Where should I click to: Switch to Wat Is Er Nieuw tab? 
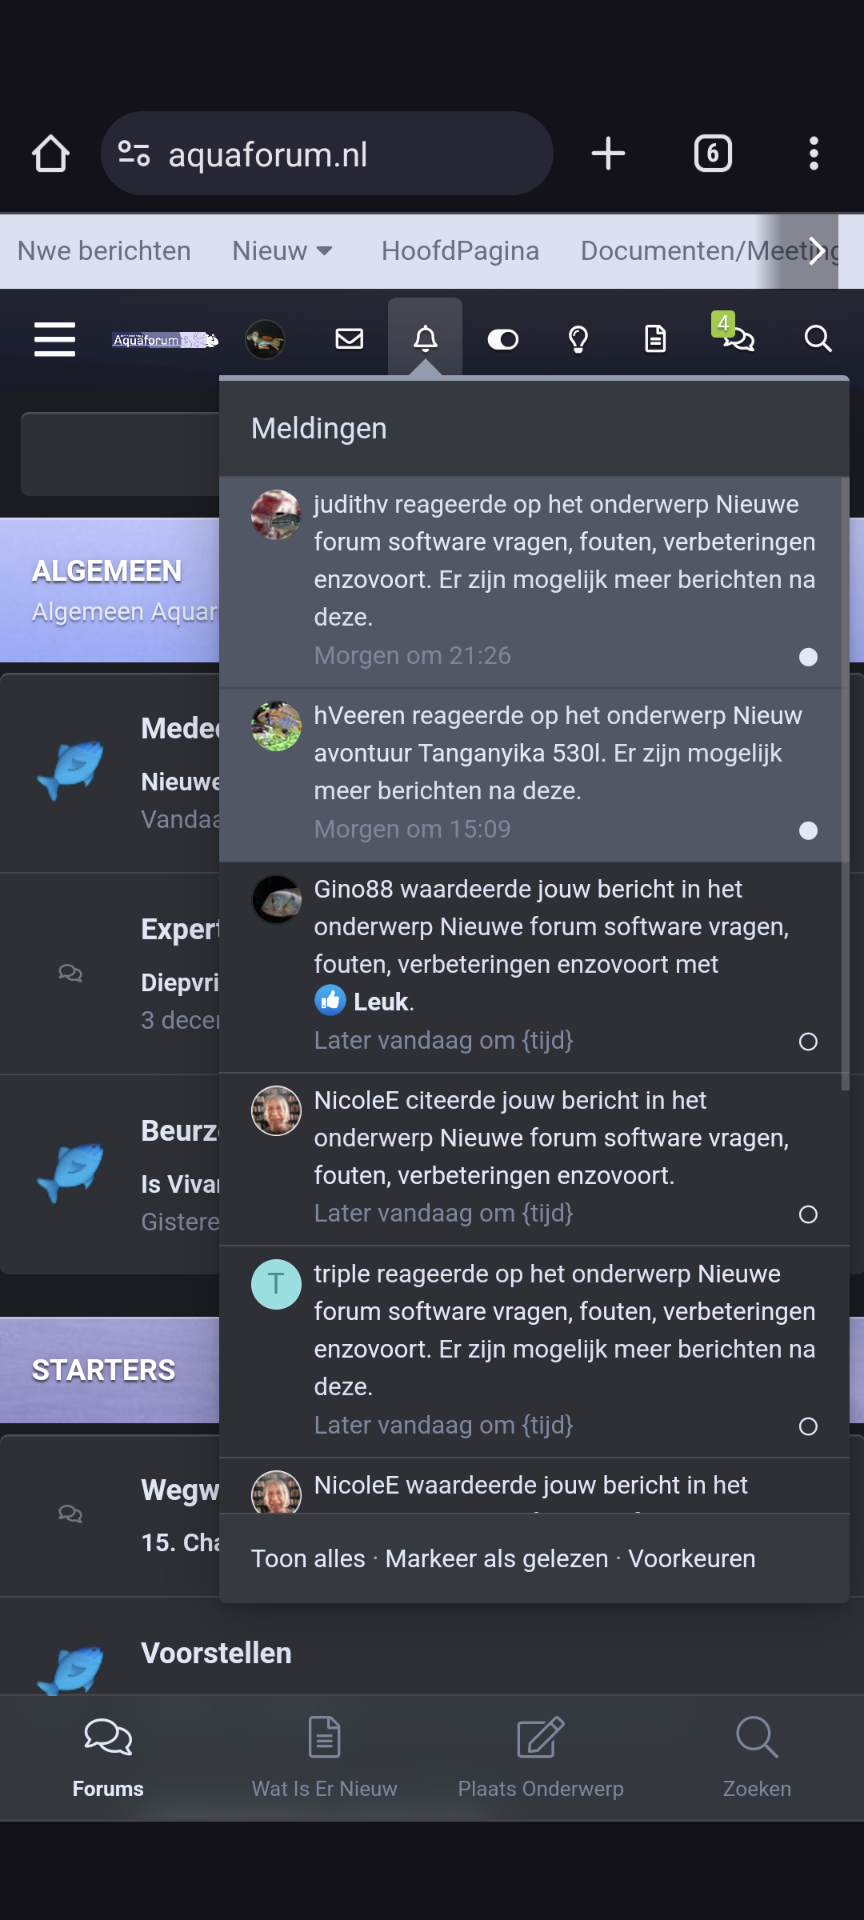(x=324, y=1758)
